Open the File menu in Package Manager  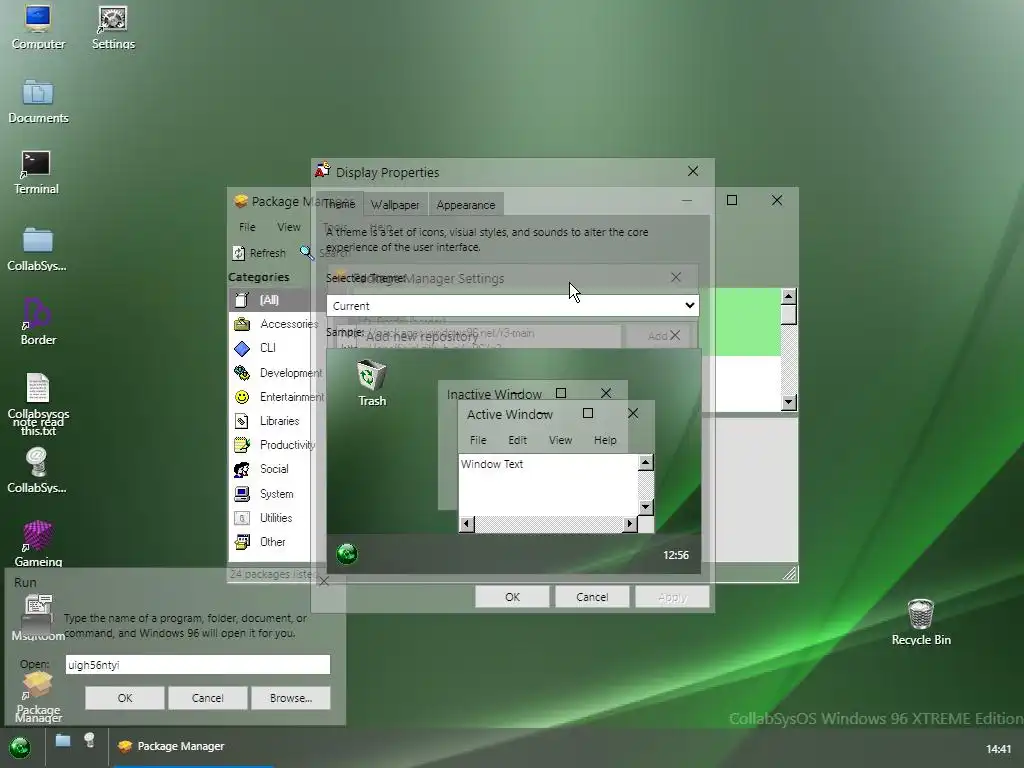coord(247,227)
